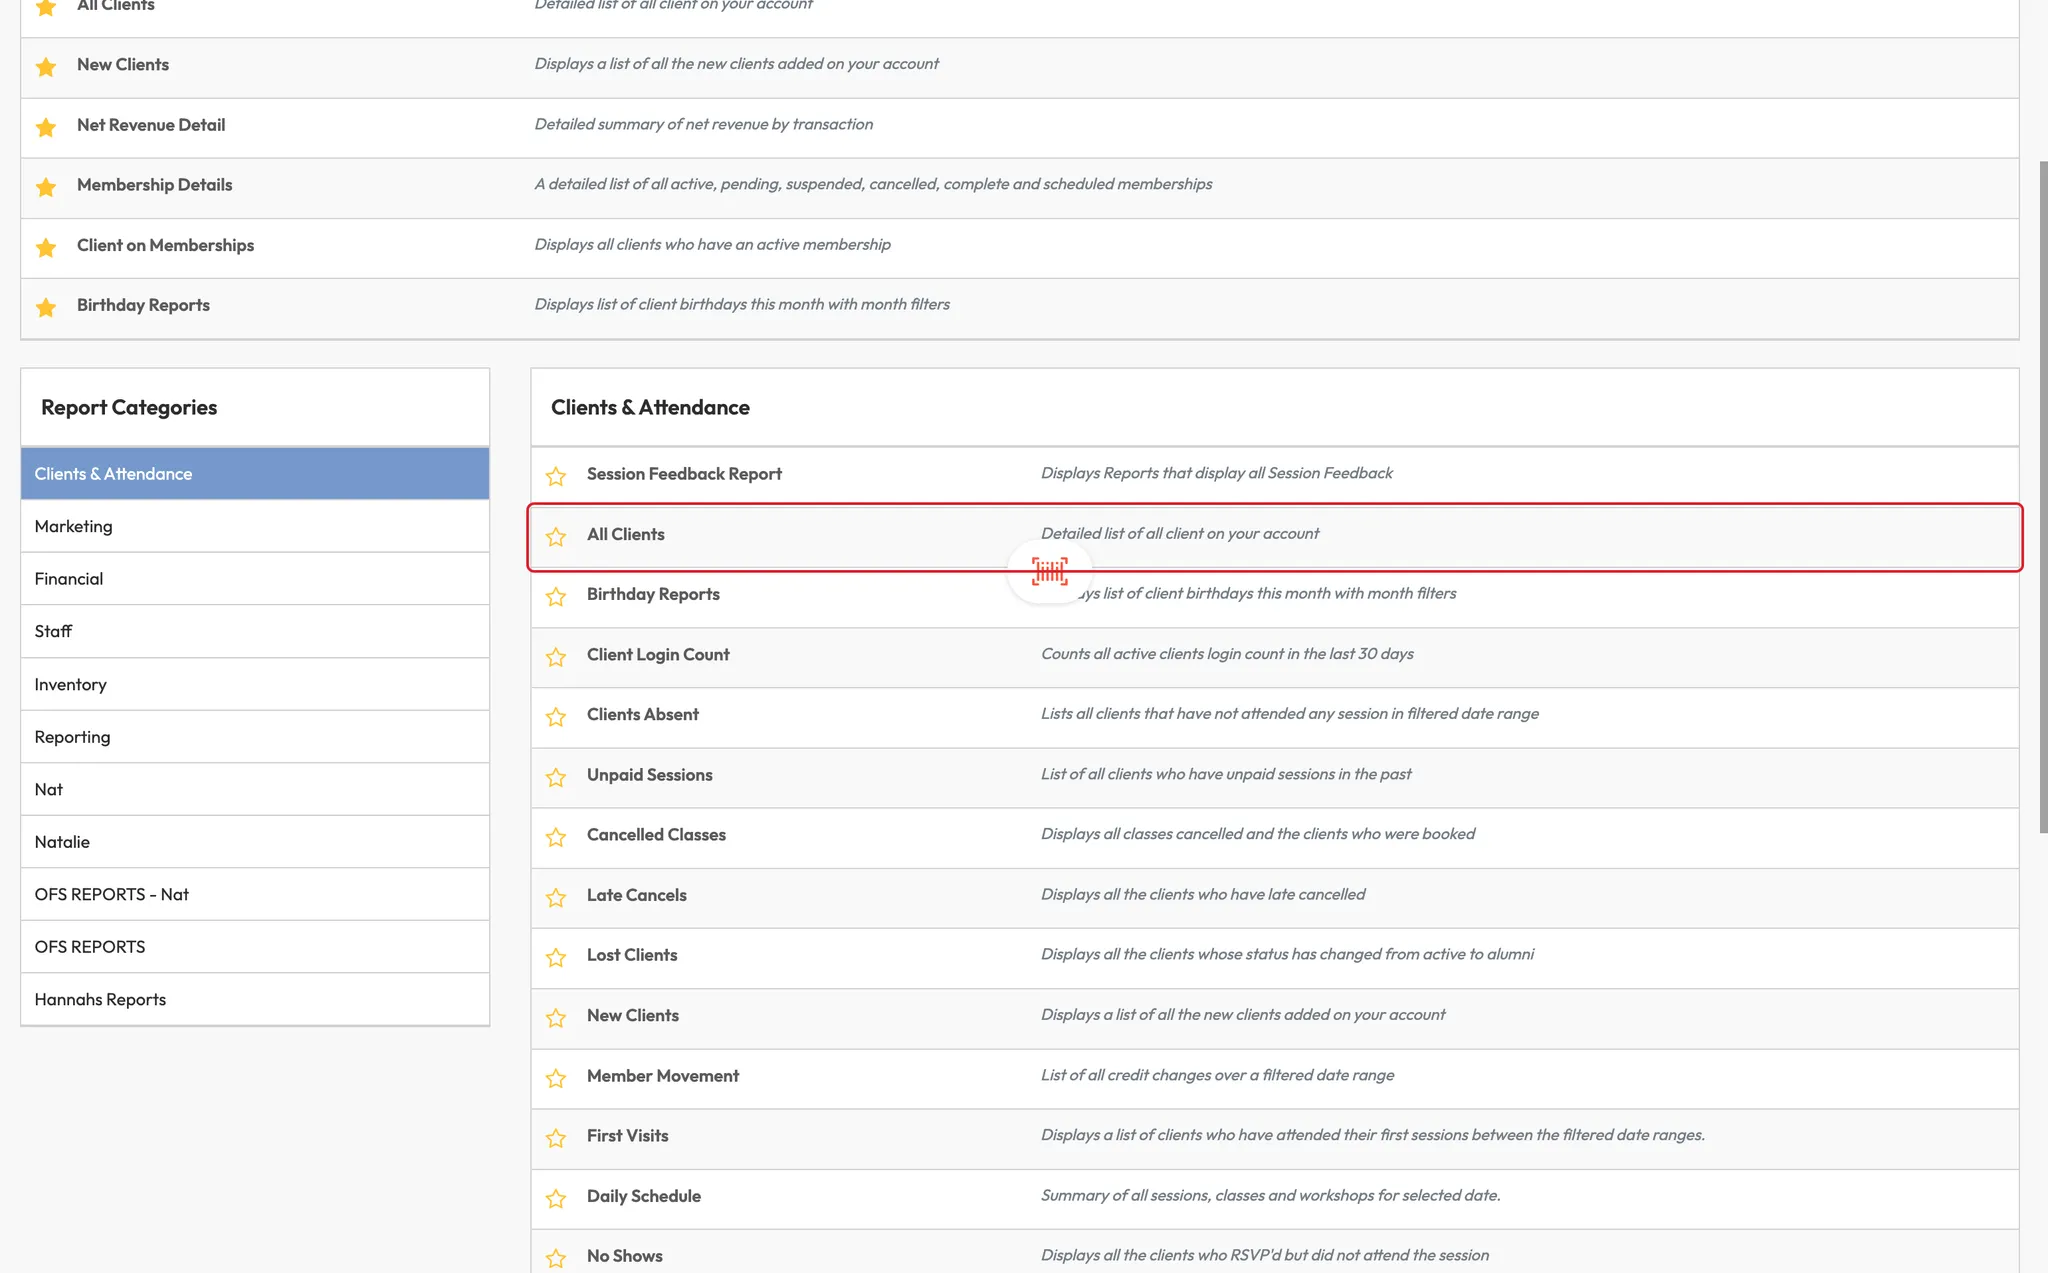The height and width of the screenshot is (1273, 2048).
Task: Unfavorite New Clients in favorites list
Action: coord(46,67)
